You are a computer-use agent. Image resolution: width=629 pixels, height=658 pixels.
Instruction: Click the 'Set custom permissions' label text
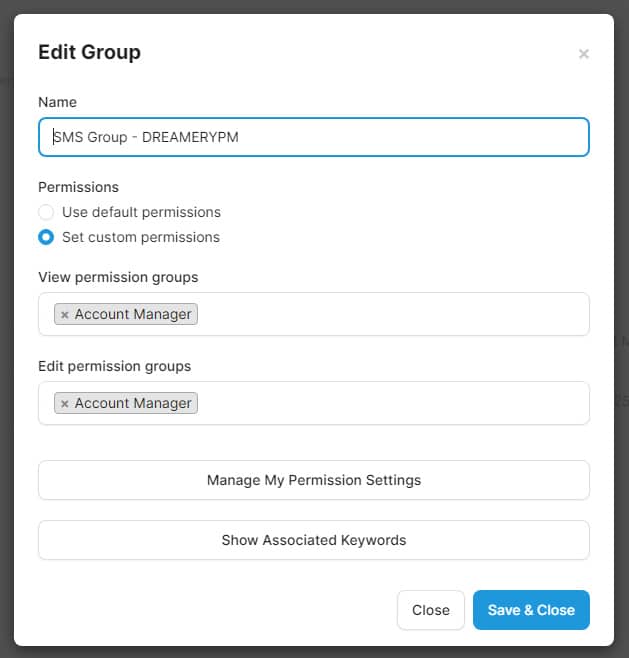pyautogui.click(x=140, y=237)
